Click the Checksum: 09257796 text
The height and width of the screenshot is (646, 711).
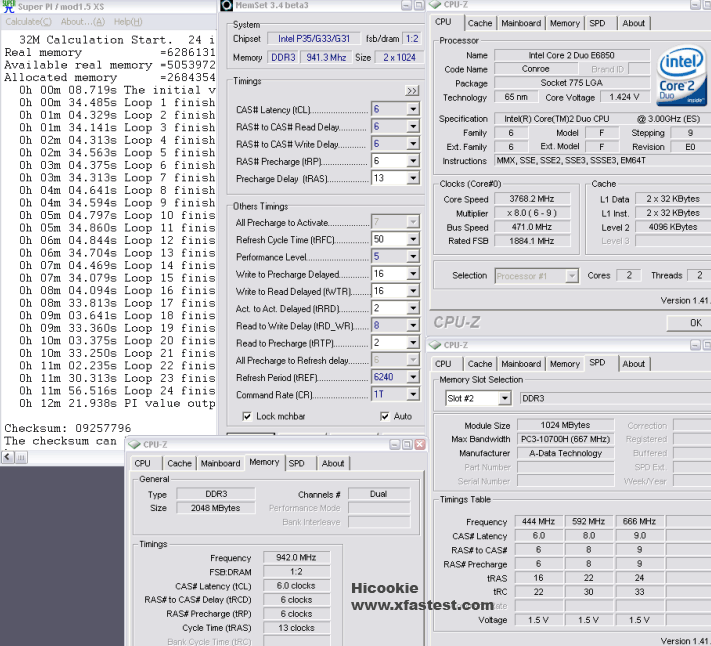(x=68, y=428)
